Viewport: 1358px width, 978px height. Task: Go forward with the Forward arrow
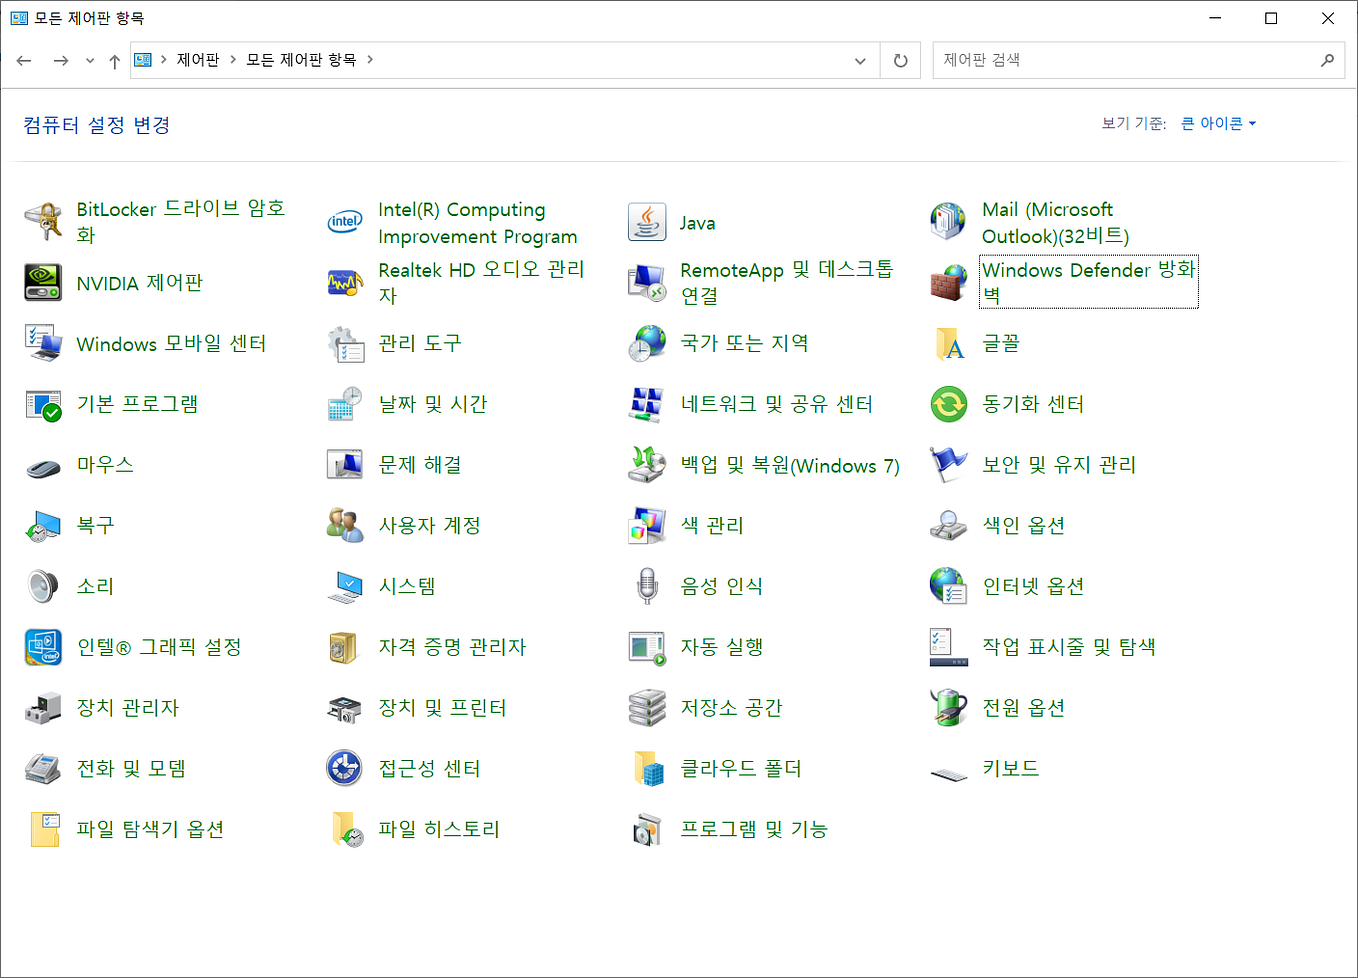(x=61, y=61)
